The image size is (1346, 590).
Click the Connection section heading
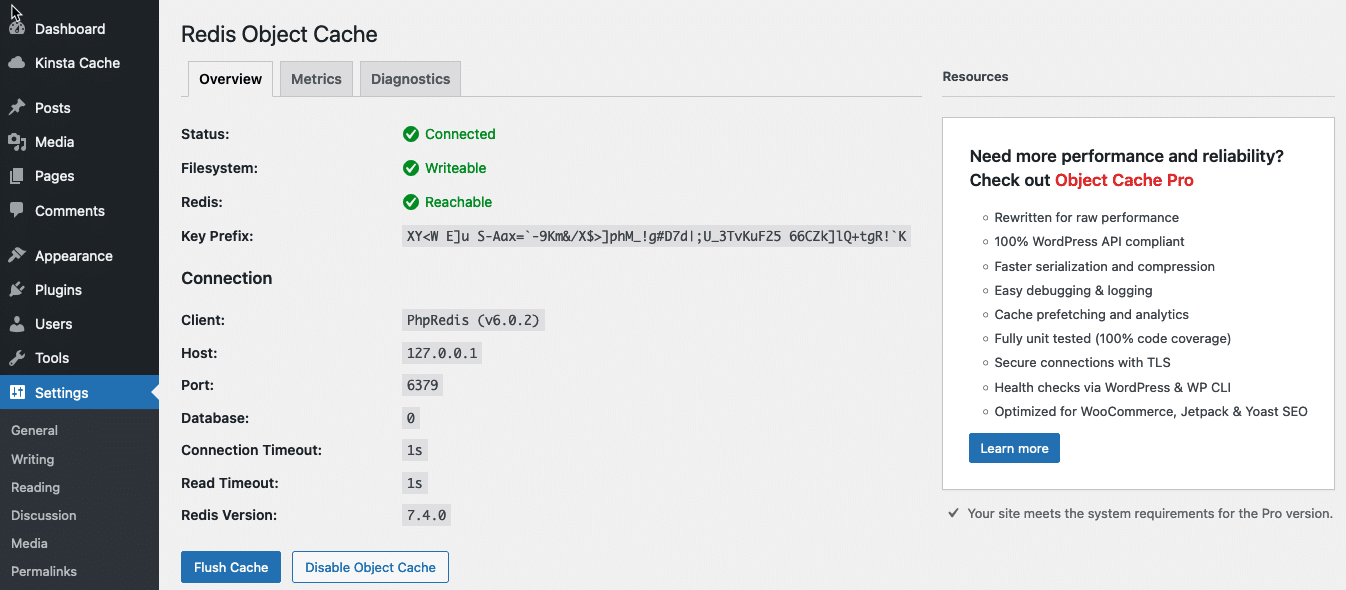pyautogui.click(x=227, y=278)
